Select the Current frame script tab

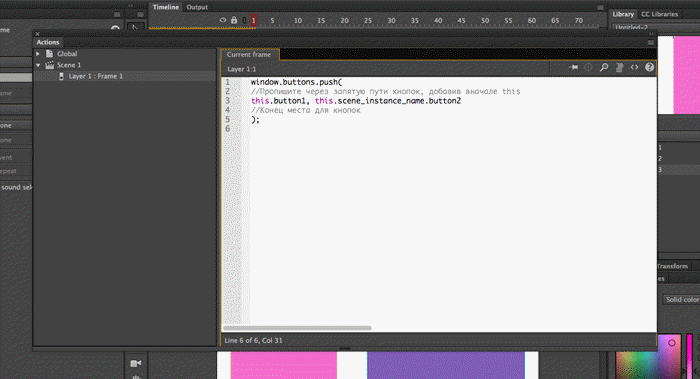[x=249, y=54]
